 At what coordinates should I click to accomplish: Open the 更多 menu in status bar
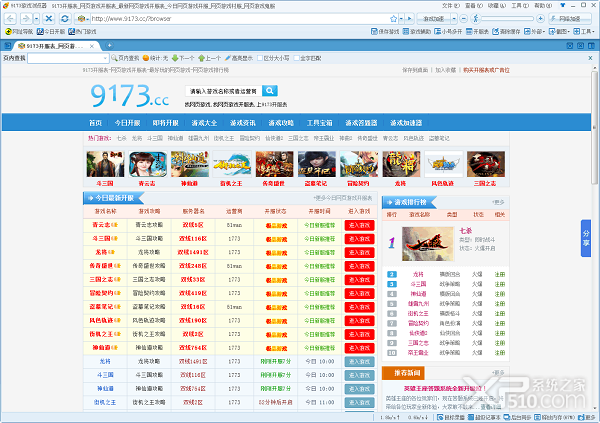click(587, 417)
